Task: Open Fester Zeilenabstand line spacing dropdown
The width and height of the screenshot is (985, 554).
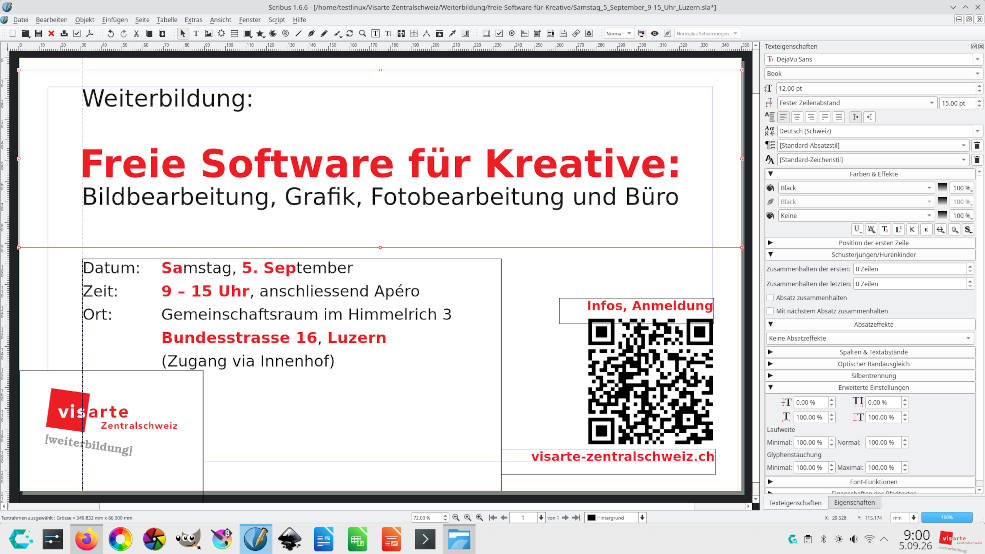Action: tap(857, 102)
